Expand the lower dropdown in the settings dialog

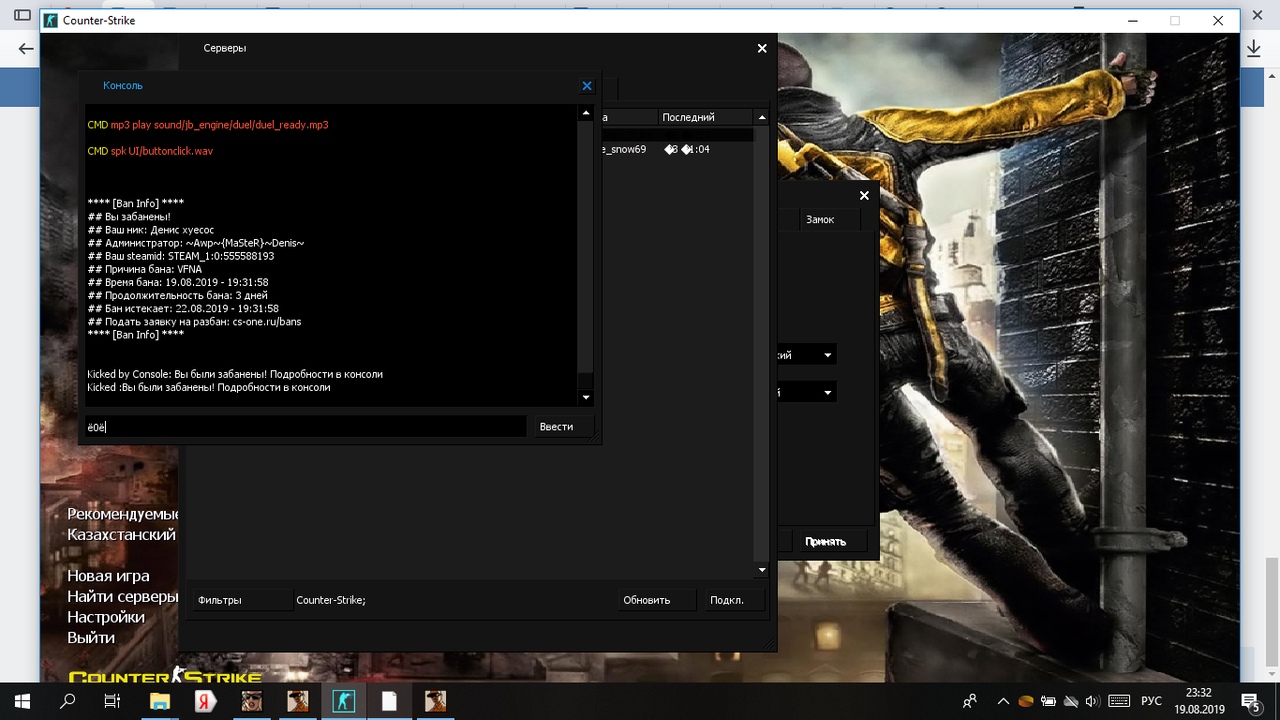827,392
